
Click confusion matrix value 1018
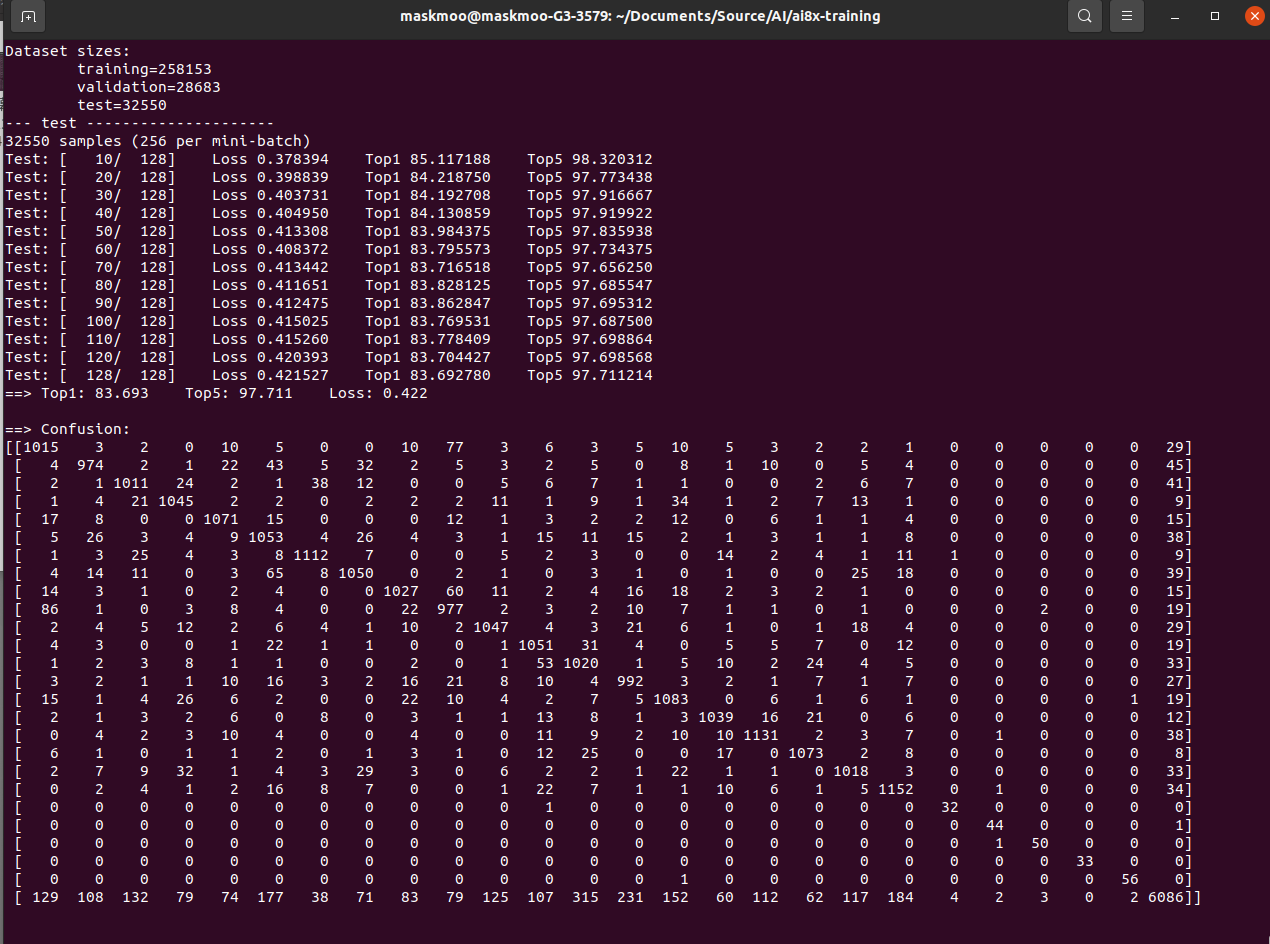click(851, 771)
